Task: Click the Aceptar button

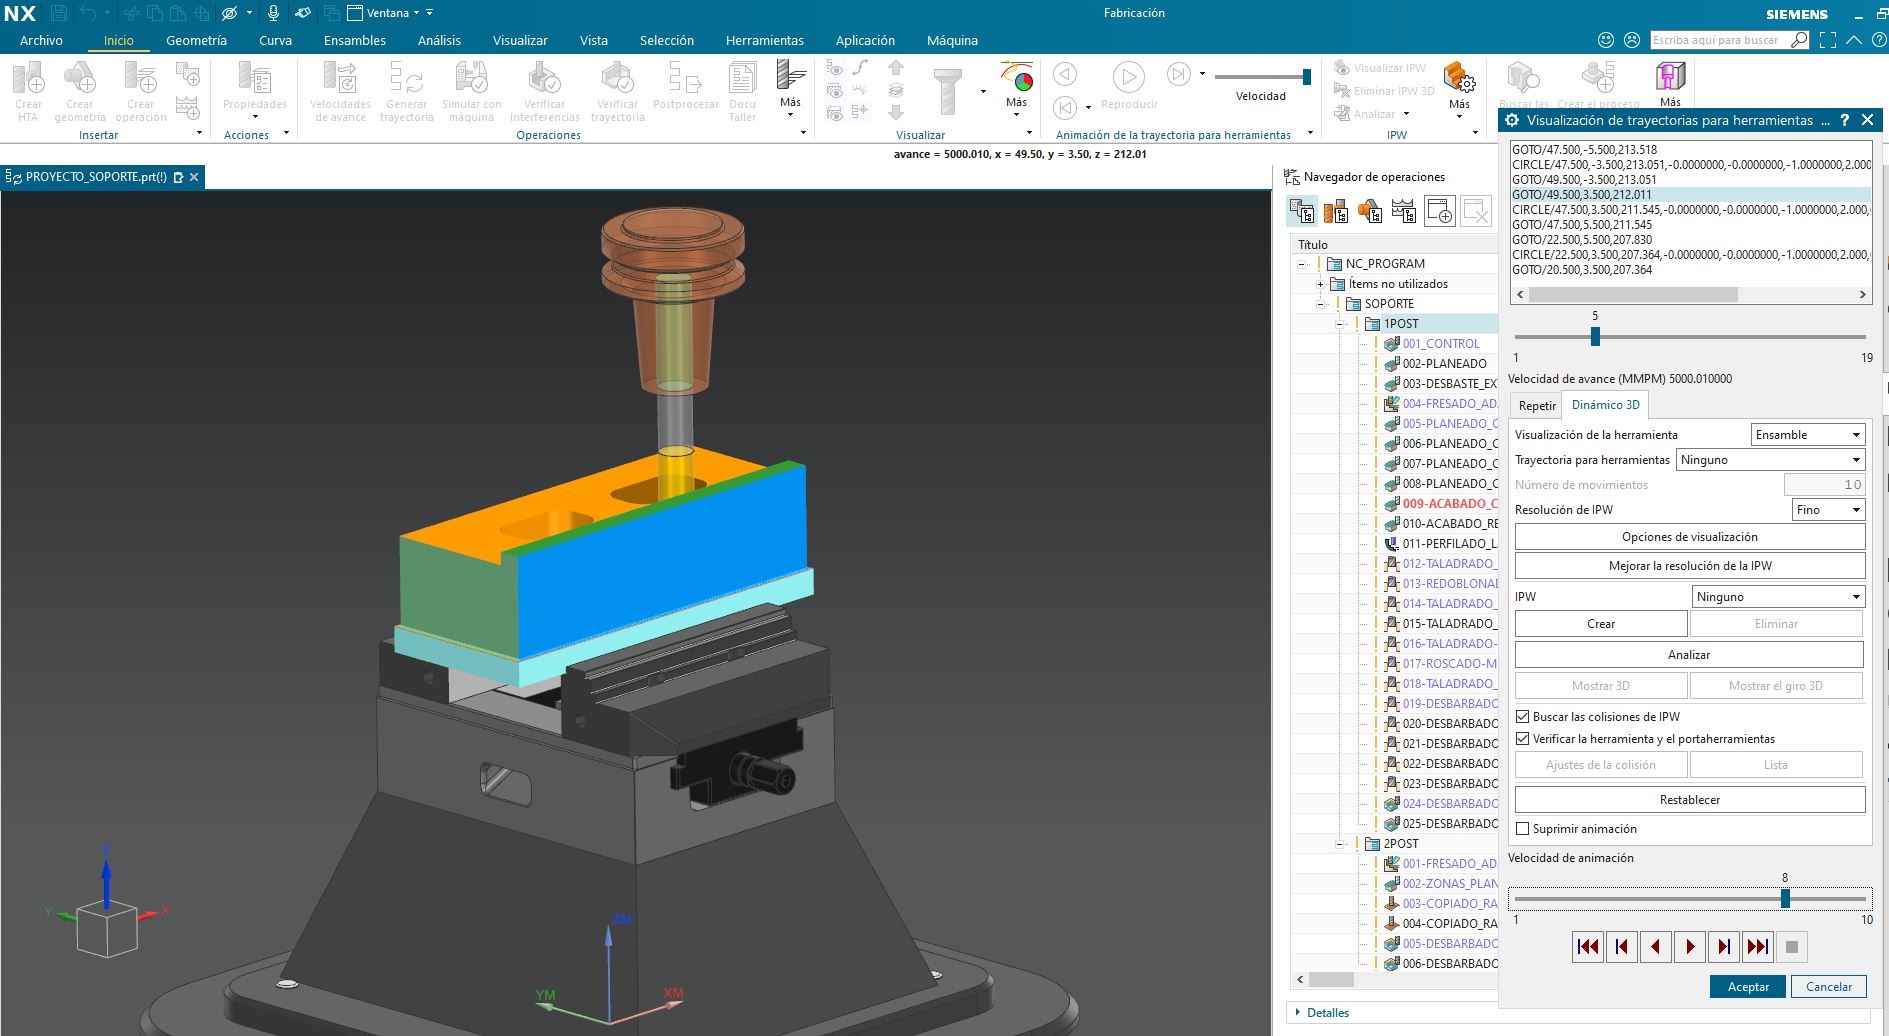Action: [x=1748, y=987]
